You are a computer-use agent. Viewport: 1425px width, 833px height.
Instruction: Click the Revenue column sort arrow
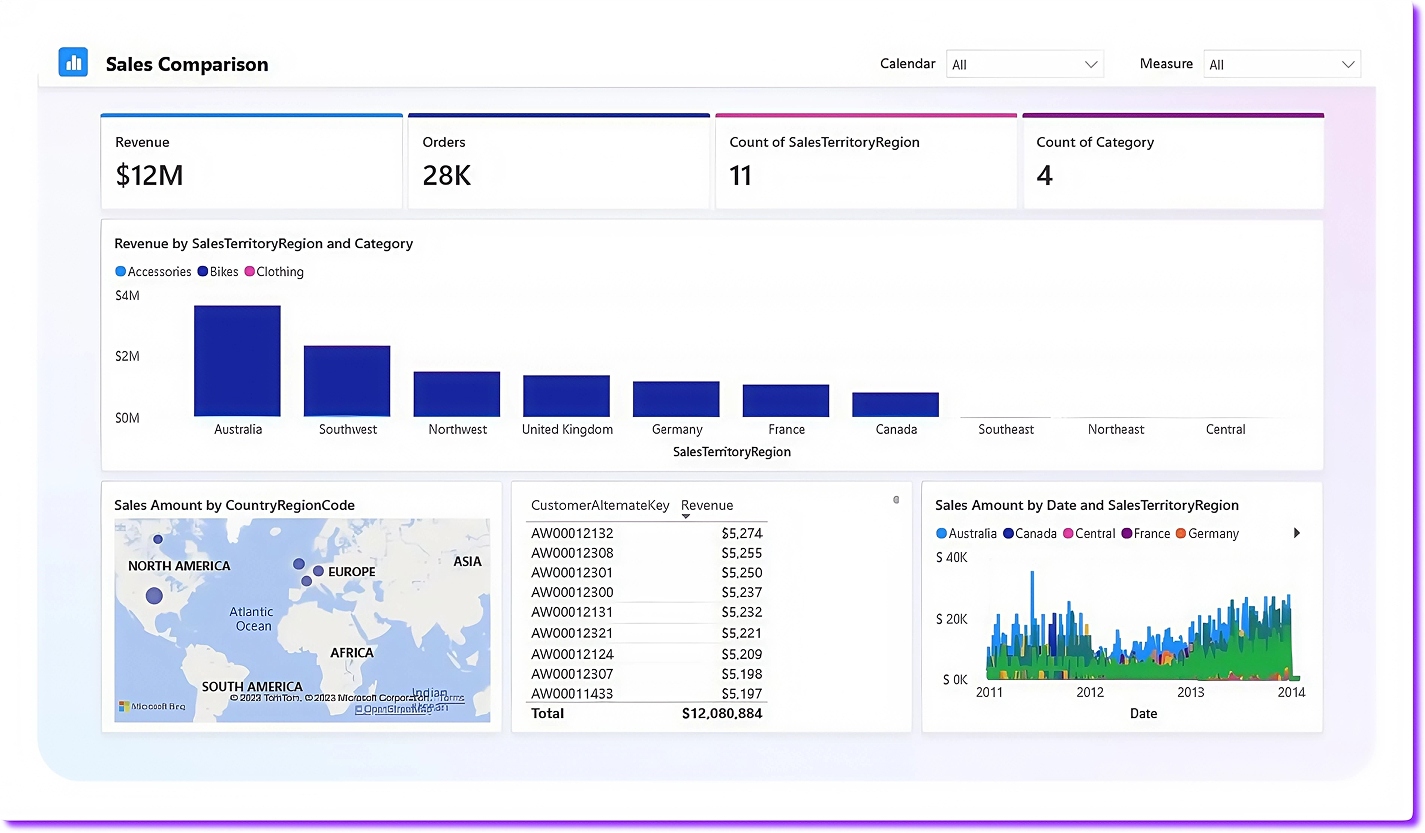pyautogui.click(x=686, y=517)
